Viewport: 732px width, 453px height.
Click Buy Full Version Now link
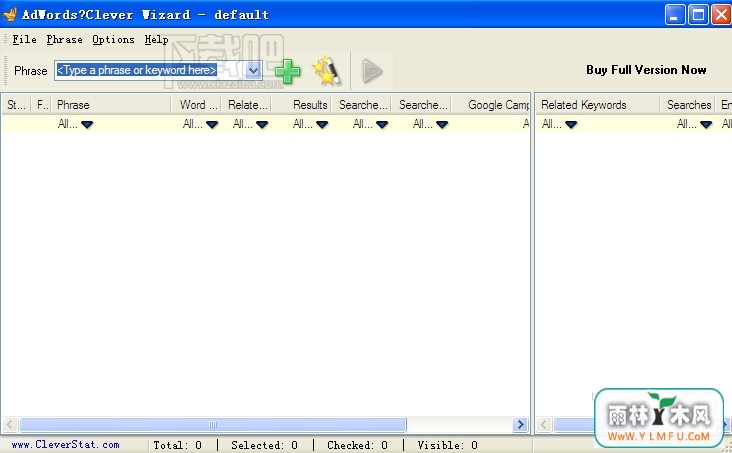(x=646, y=70)
